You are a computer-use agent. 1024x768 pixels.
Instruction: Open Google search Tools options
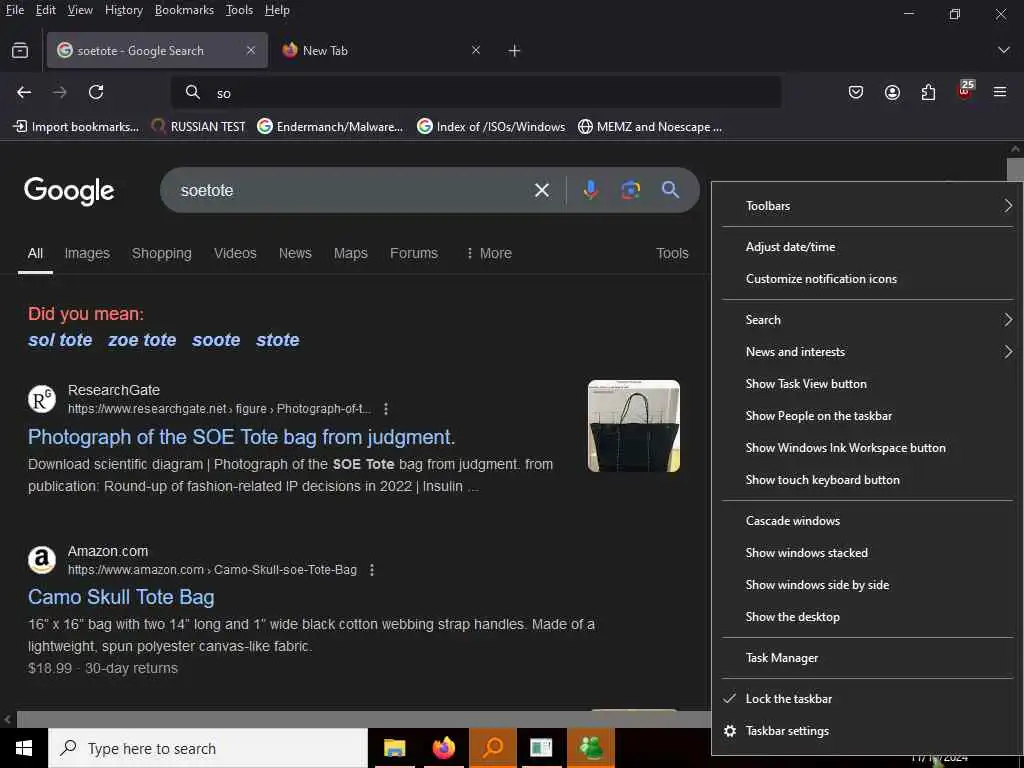(672, 253)
